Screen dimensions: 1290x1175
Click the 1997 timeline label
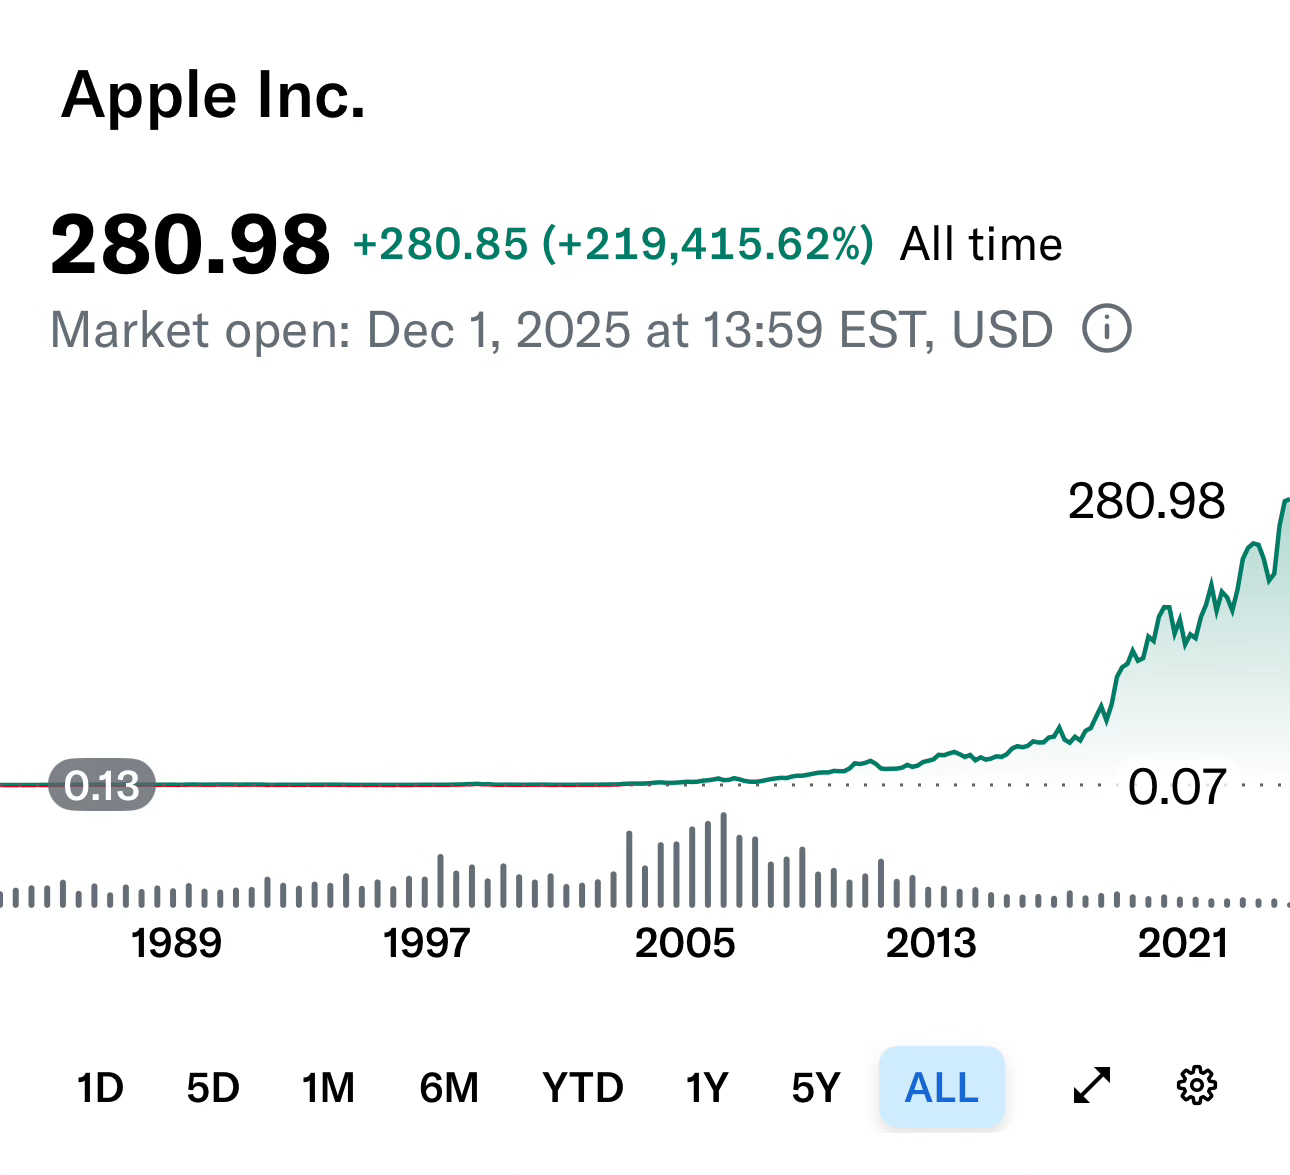tap(427, 943)
